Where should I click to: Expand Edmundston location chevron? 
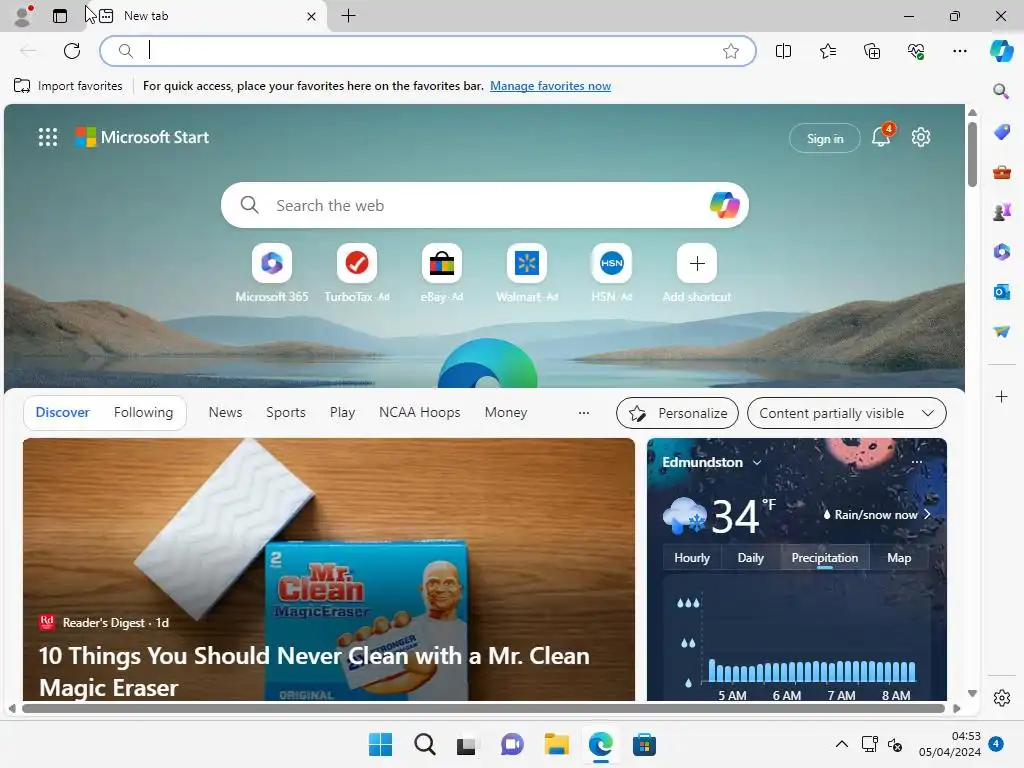[757, 462]
